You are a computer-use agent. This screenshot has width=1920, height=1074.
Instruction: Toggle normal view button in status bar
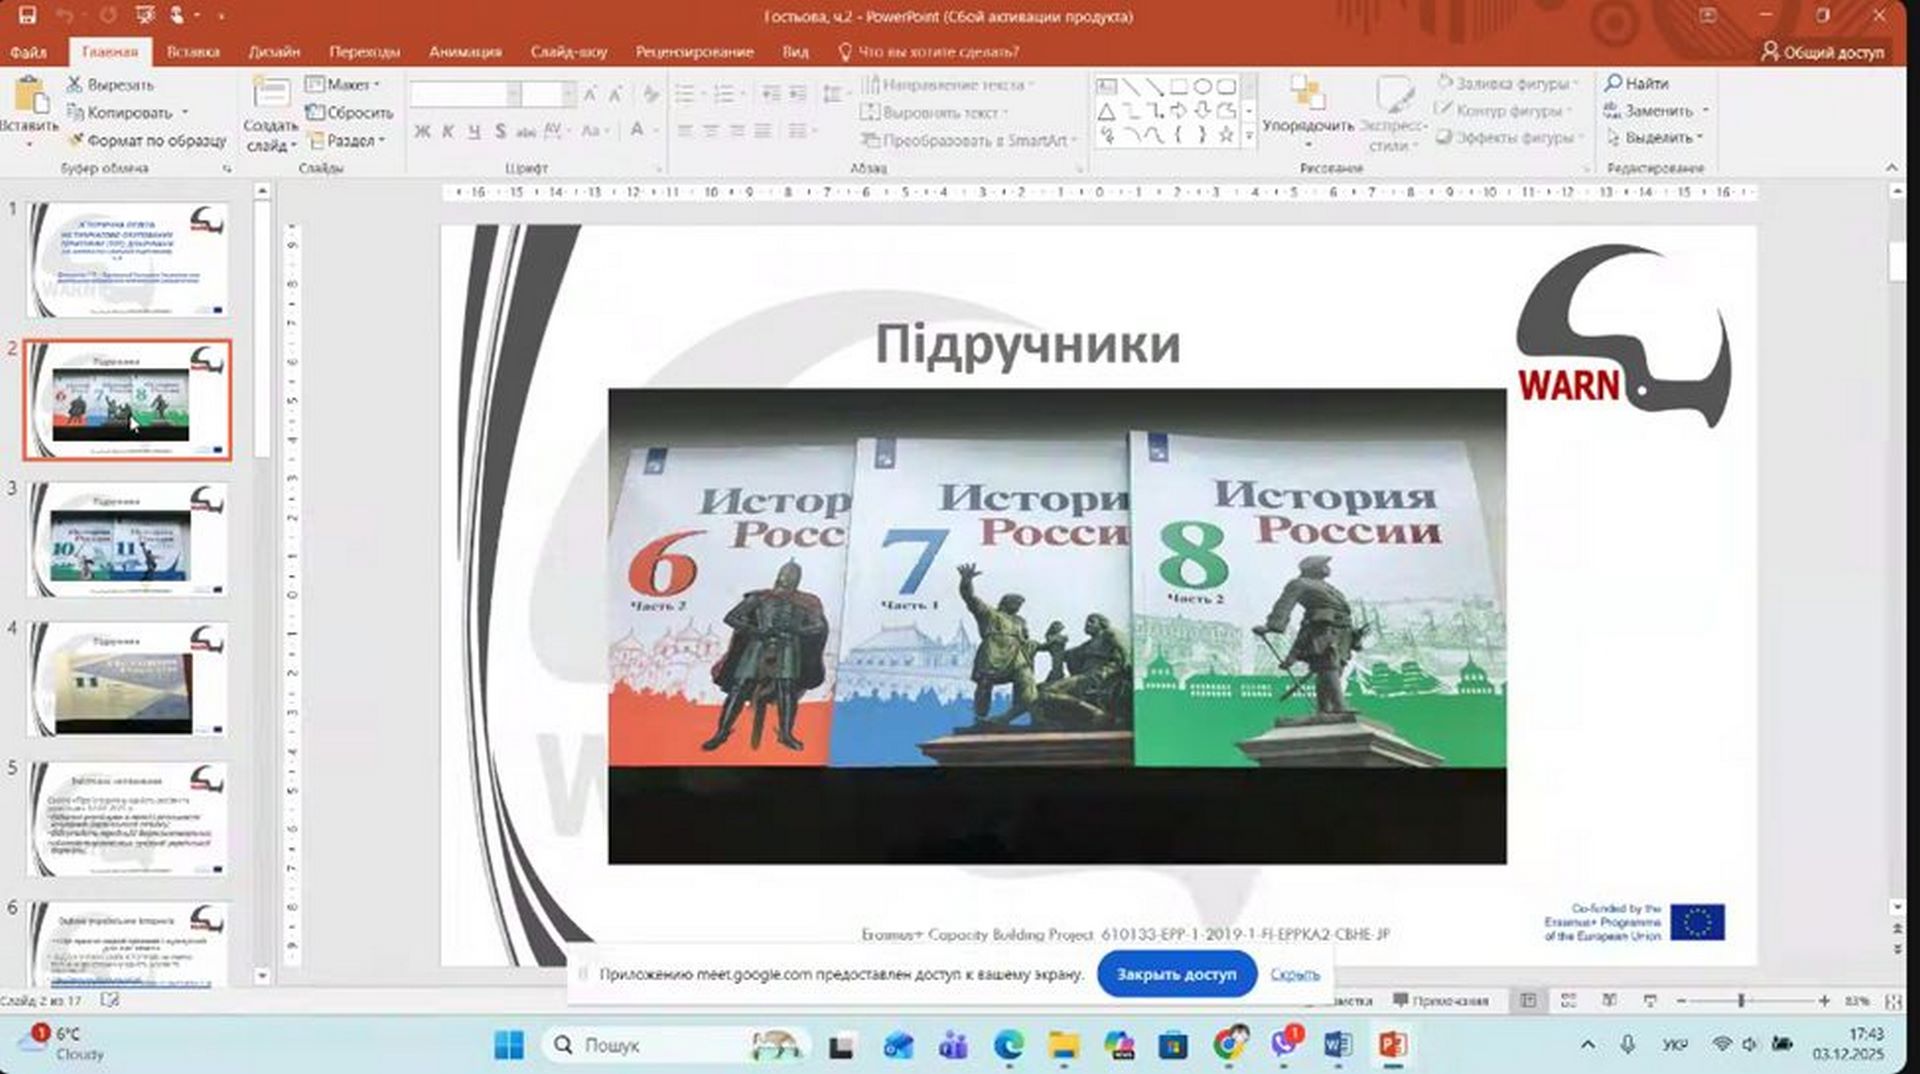coord(1528,1000)
